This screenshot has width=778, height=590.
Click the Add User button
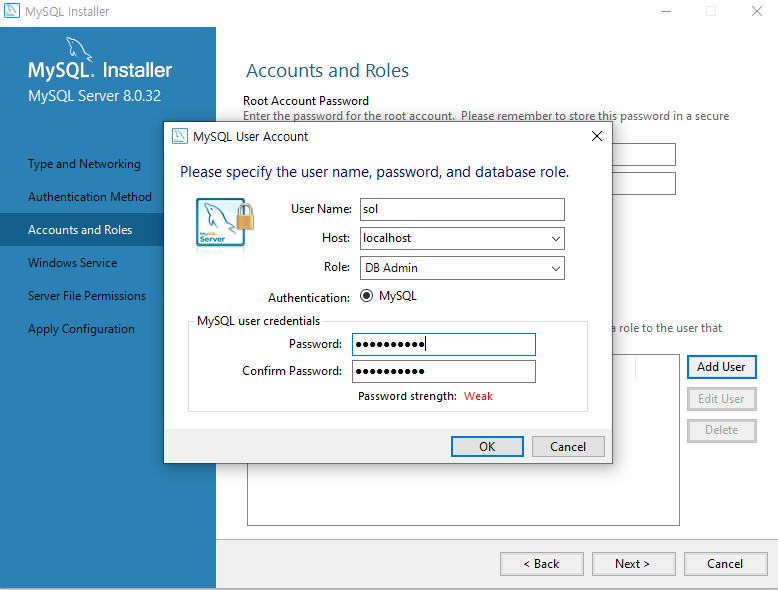coord(721,367)
